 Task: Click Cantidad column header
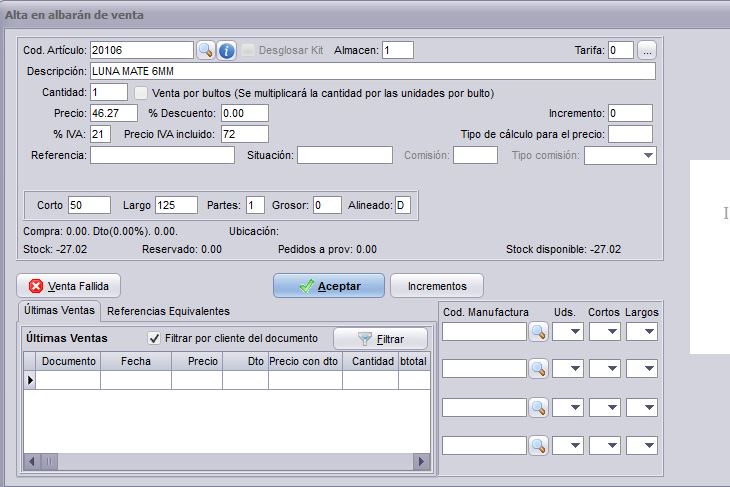[371, 361]
